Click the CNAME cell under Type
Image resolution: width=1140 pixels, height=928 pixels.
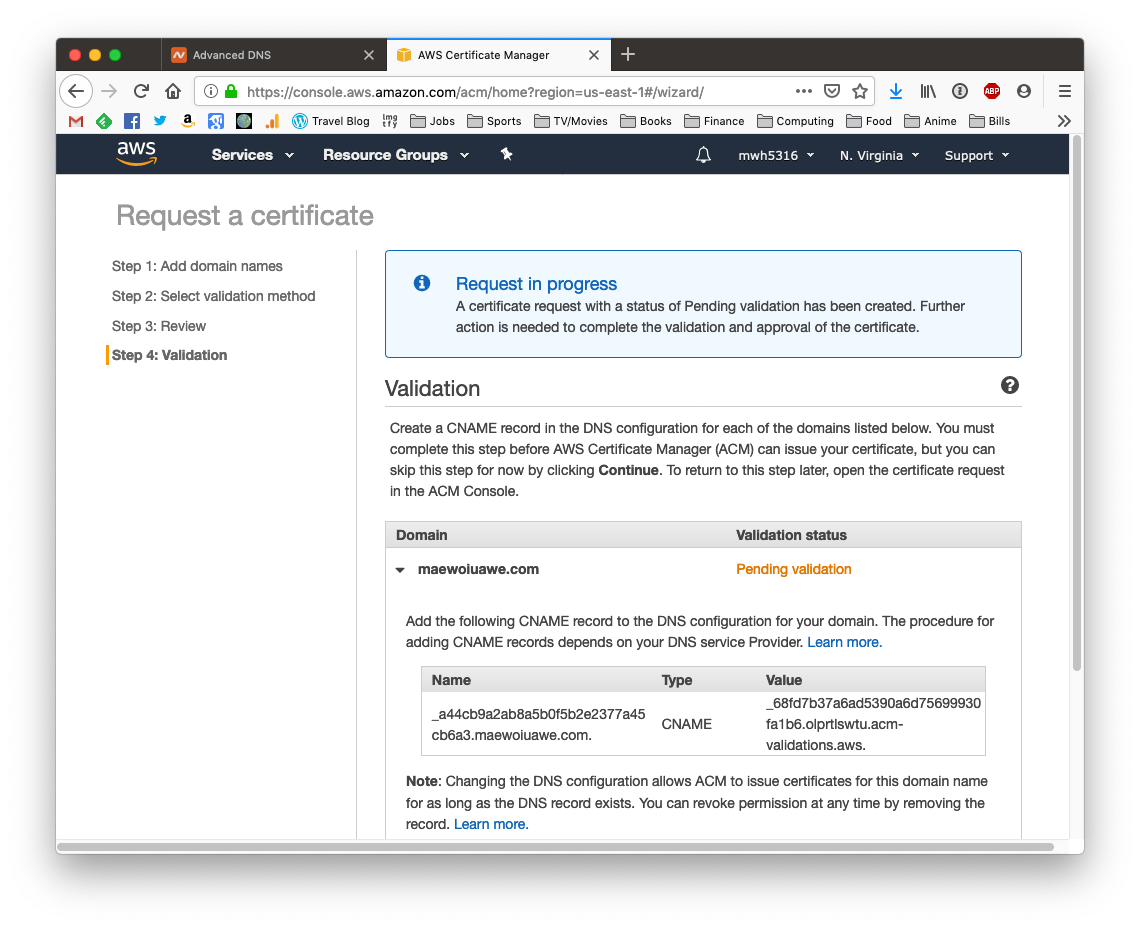[x=686, y=724]
